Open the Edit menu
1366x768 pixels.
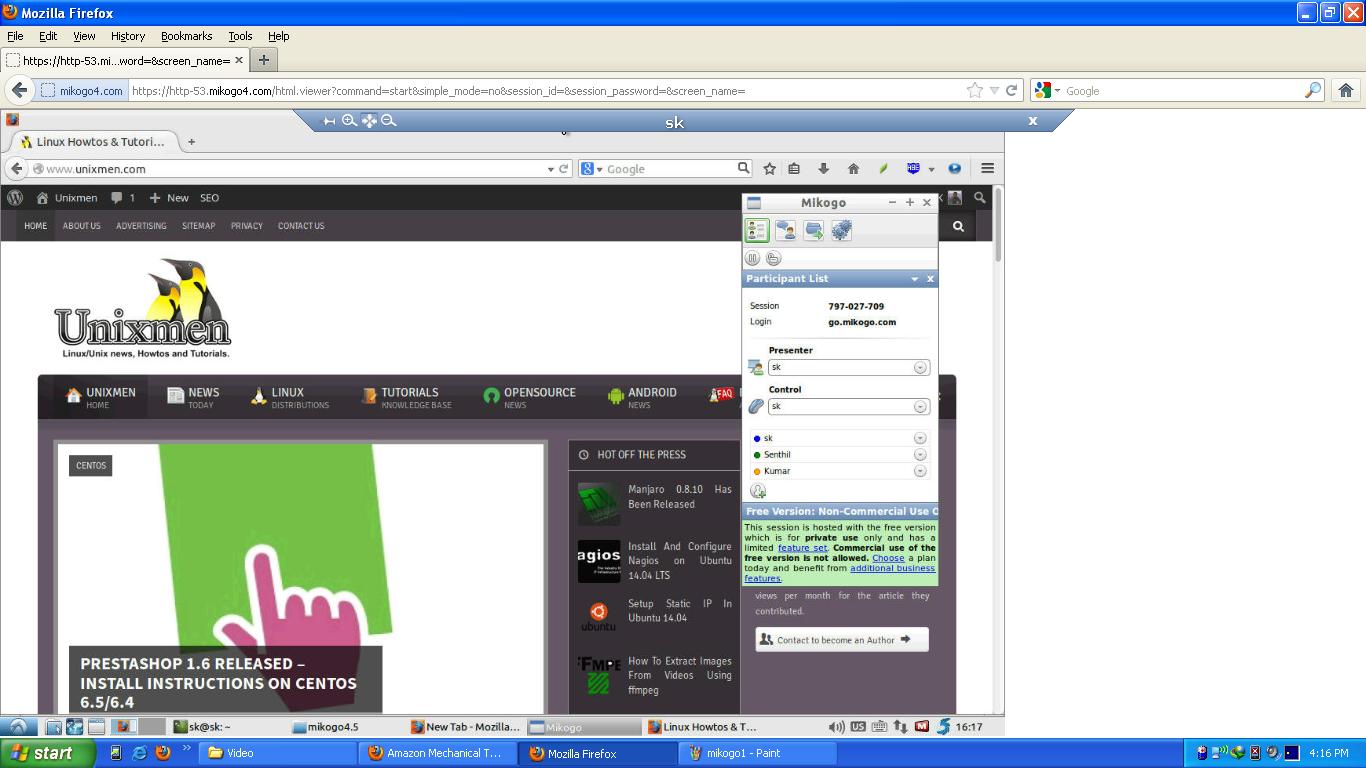(48, 36)
